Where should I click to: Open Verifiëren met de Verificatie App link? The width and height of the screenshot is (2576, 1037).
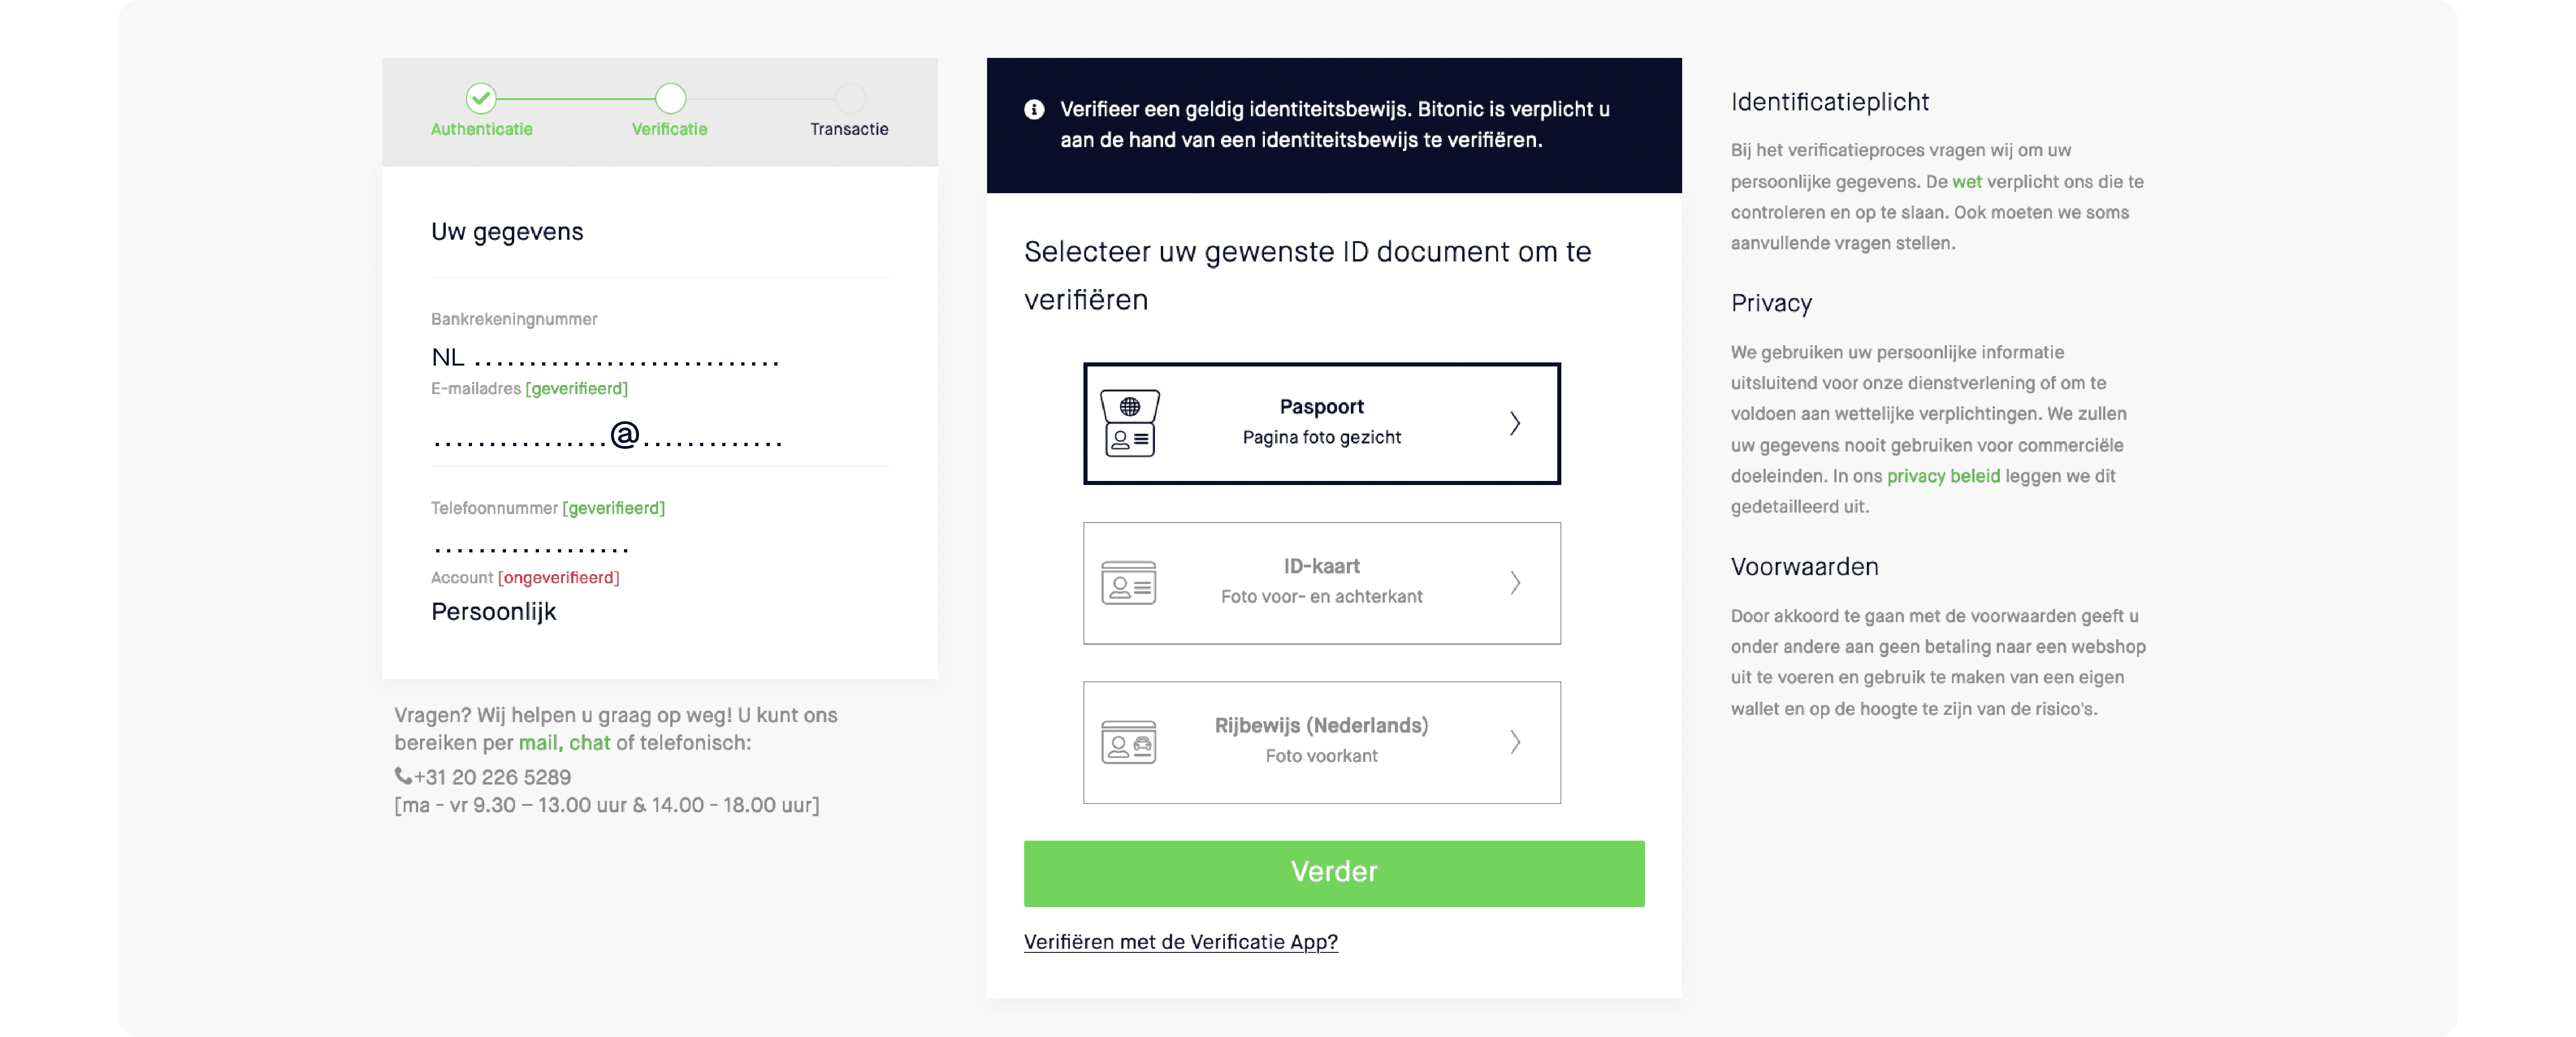point(1180,941)
